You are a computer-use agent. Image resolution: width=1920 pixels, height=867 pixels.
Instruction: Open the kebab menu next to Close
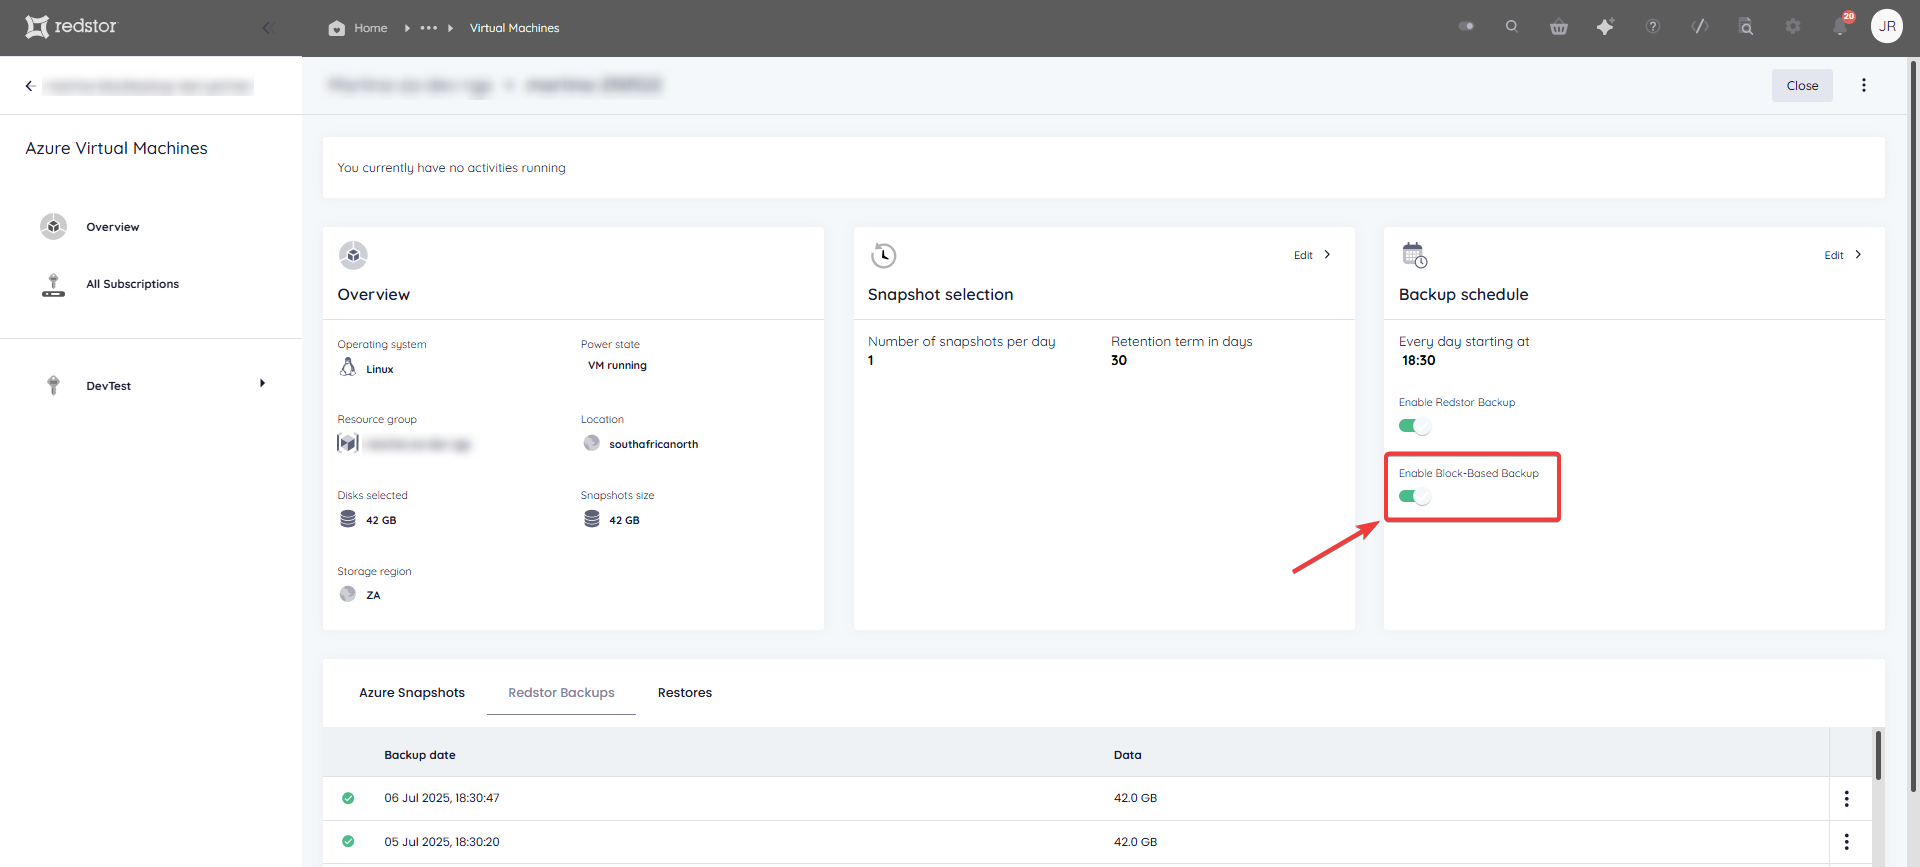tap(1864, 86)
